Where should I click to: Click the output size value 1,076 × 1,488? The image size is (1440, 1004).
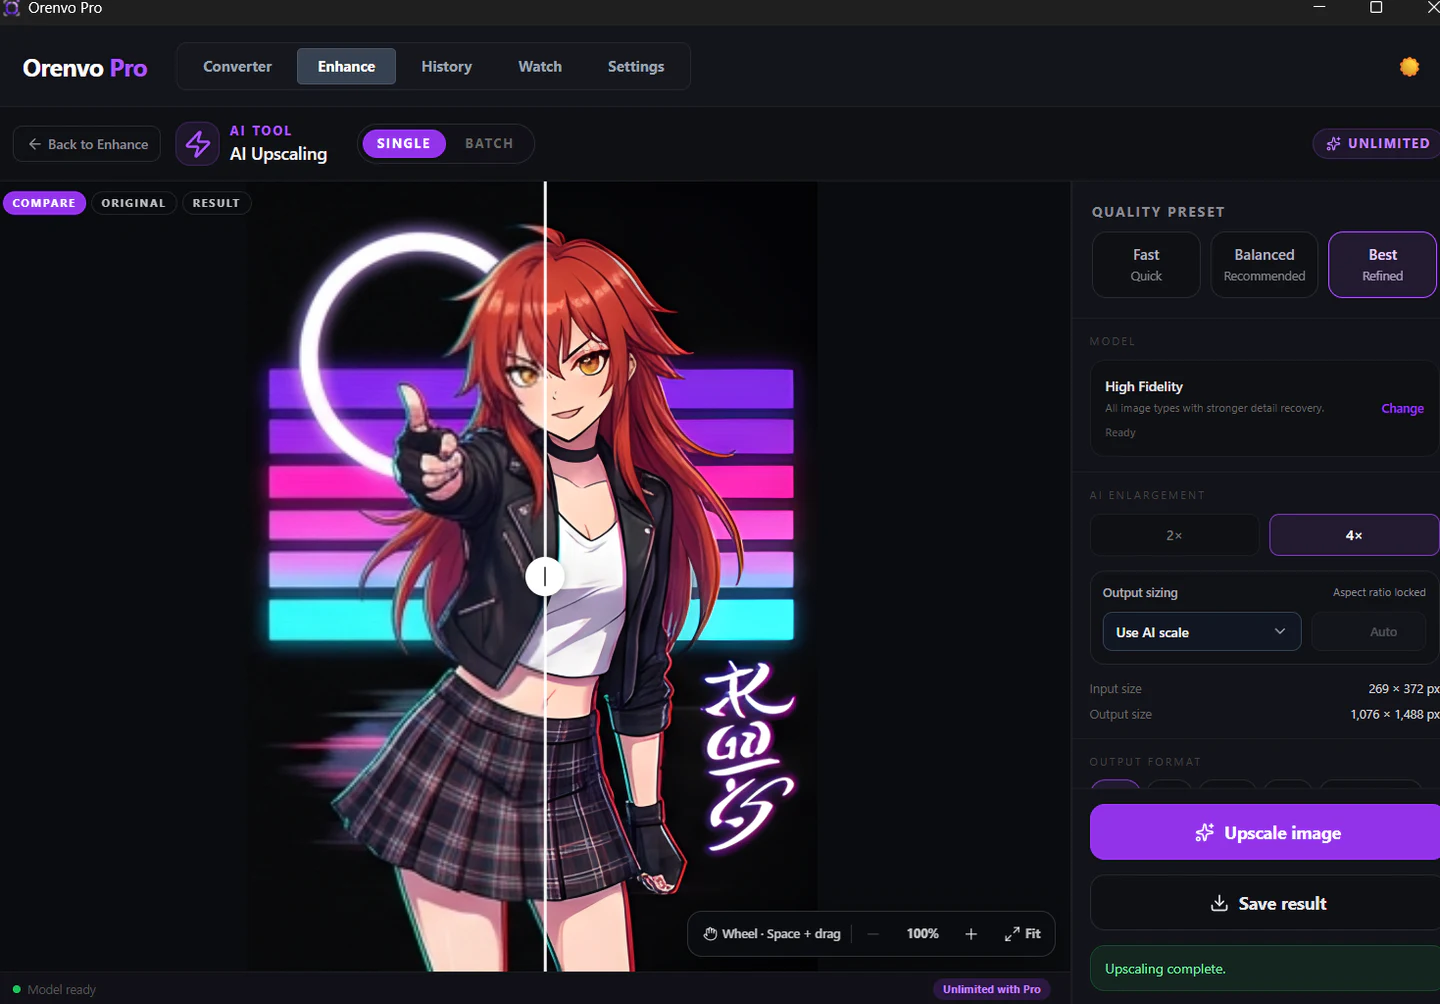click(x=1394, y=714)
